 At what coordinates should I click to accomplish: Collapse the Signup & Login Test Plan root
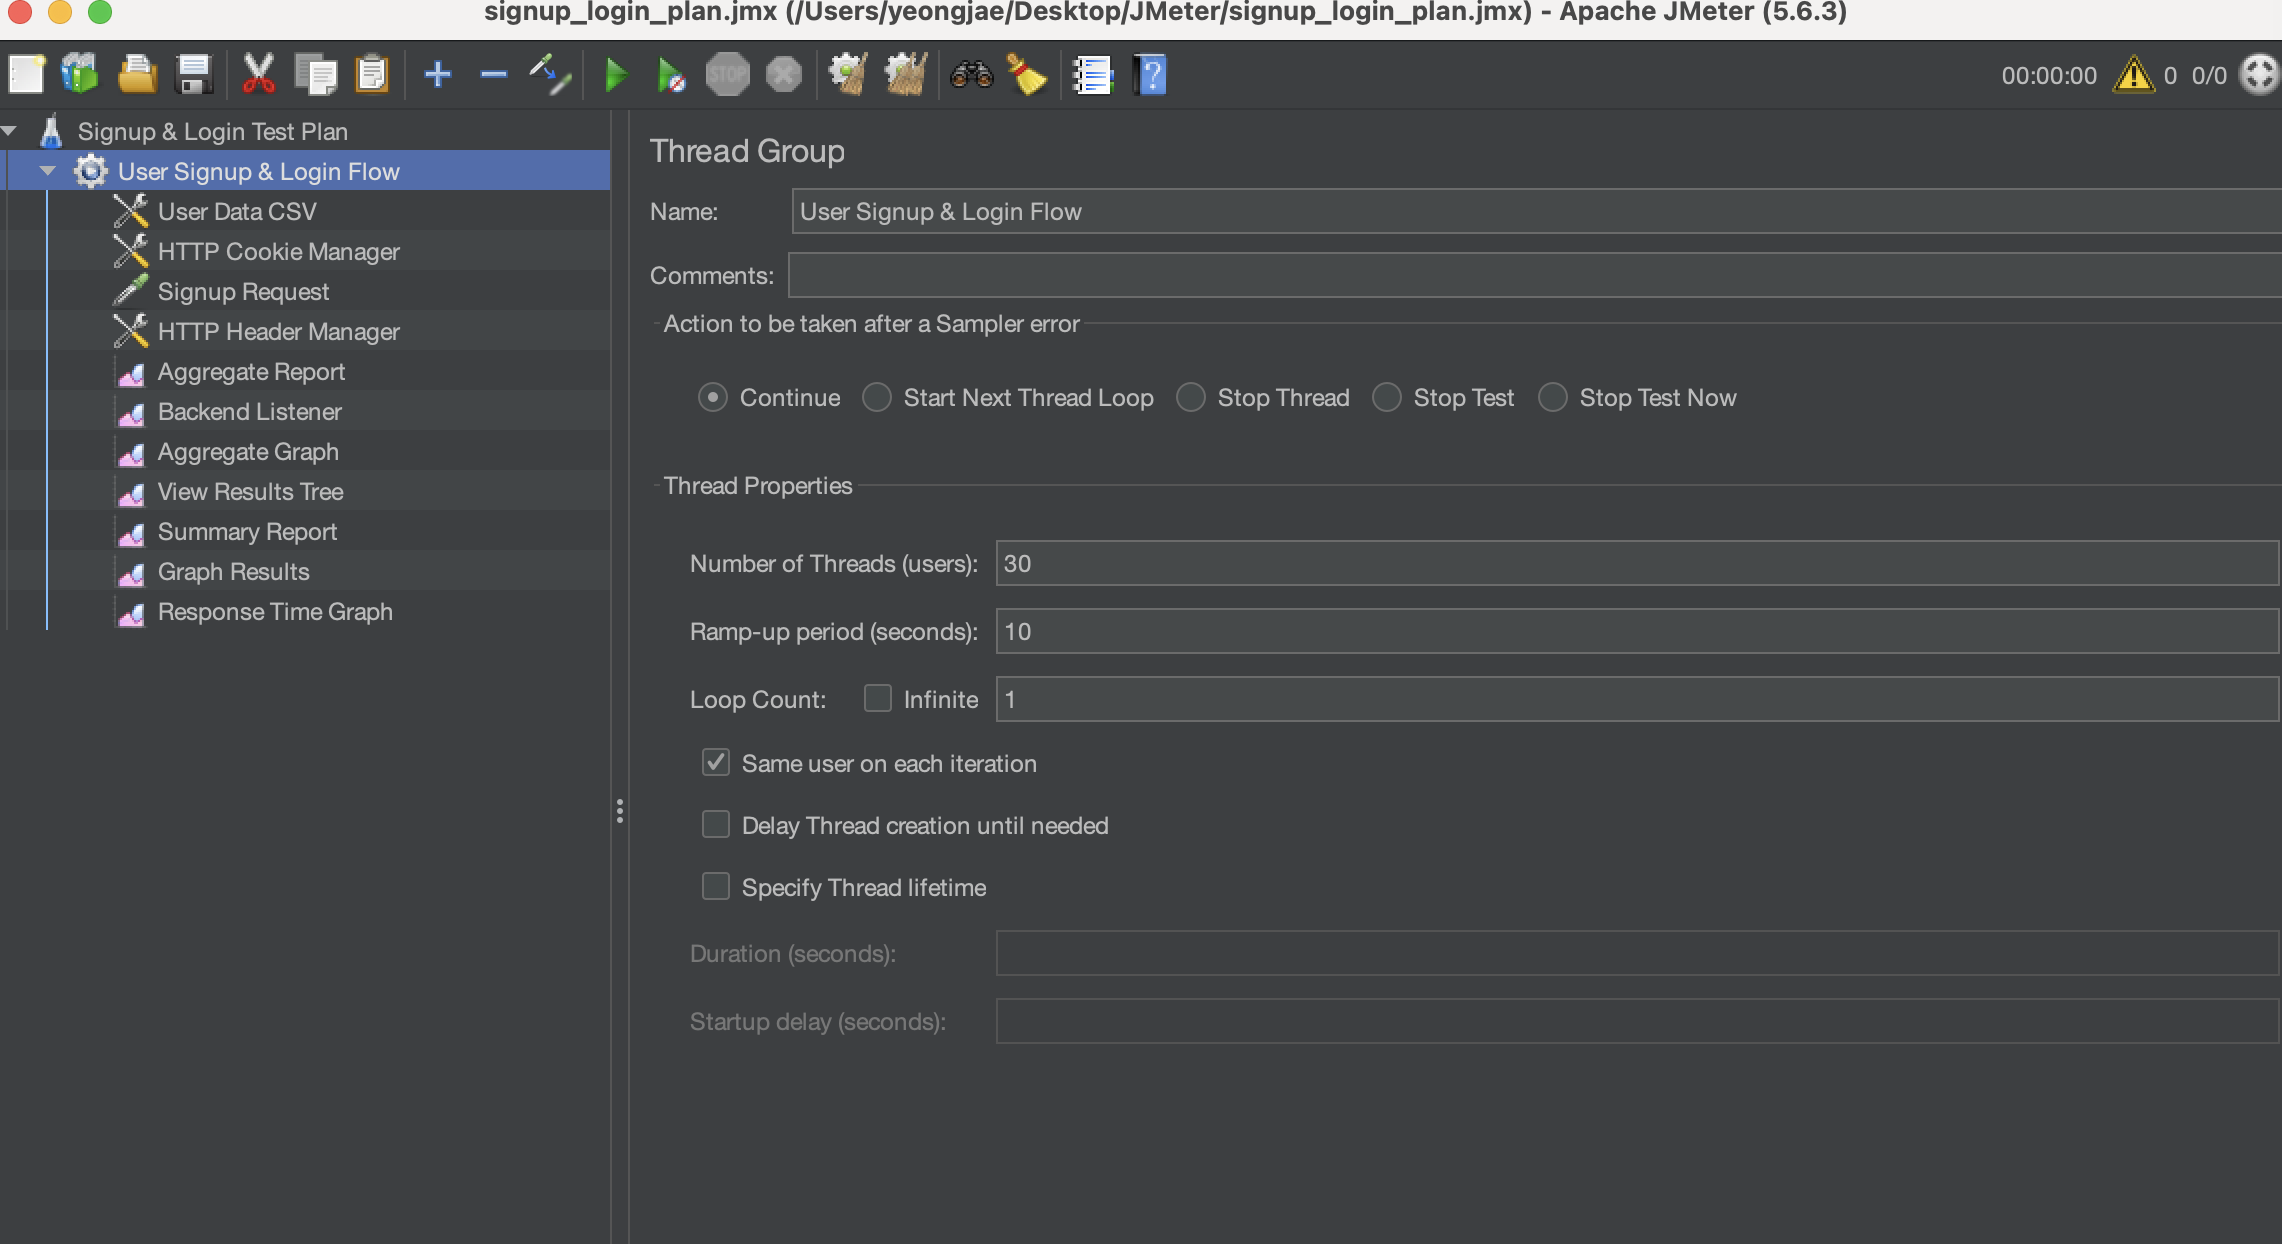9,131
